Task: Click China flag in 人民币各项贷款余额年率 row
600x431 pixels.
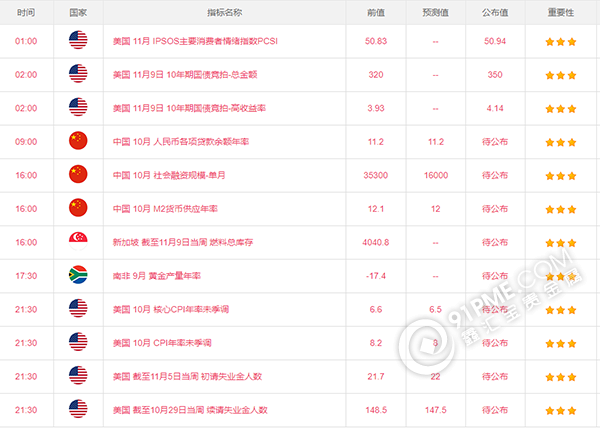Action: point(77,141)
